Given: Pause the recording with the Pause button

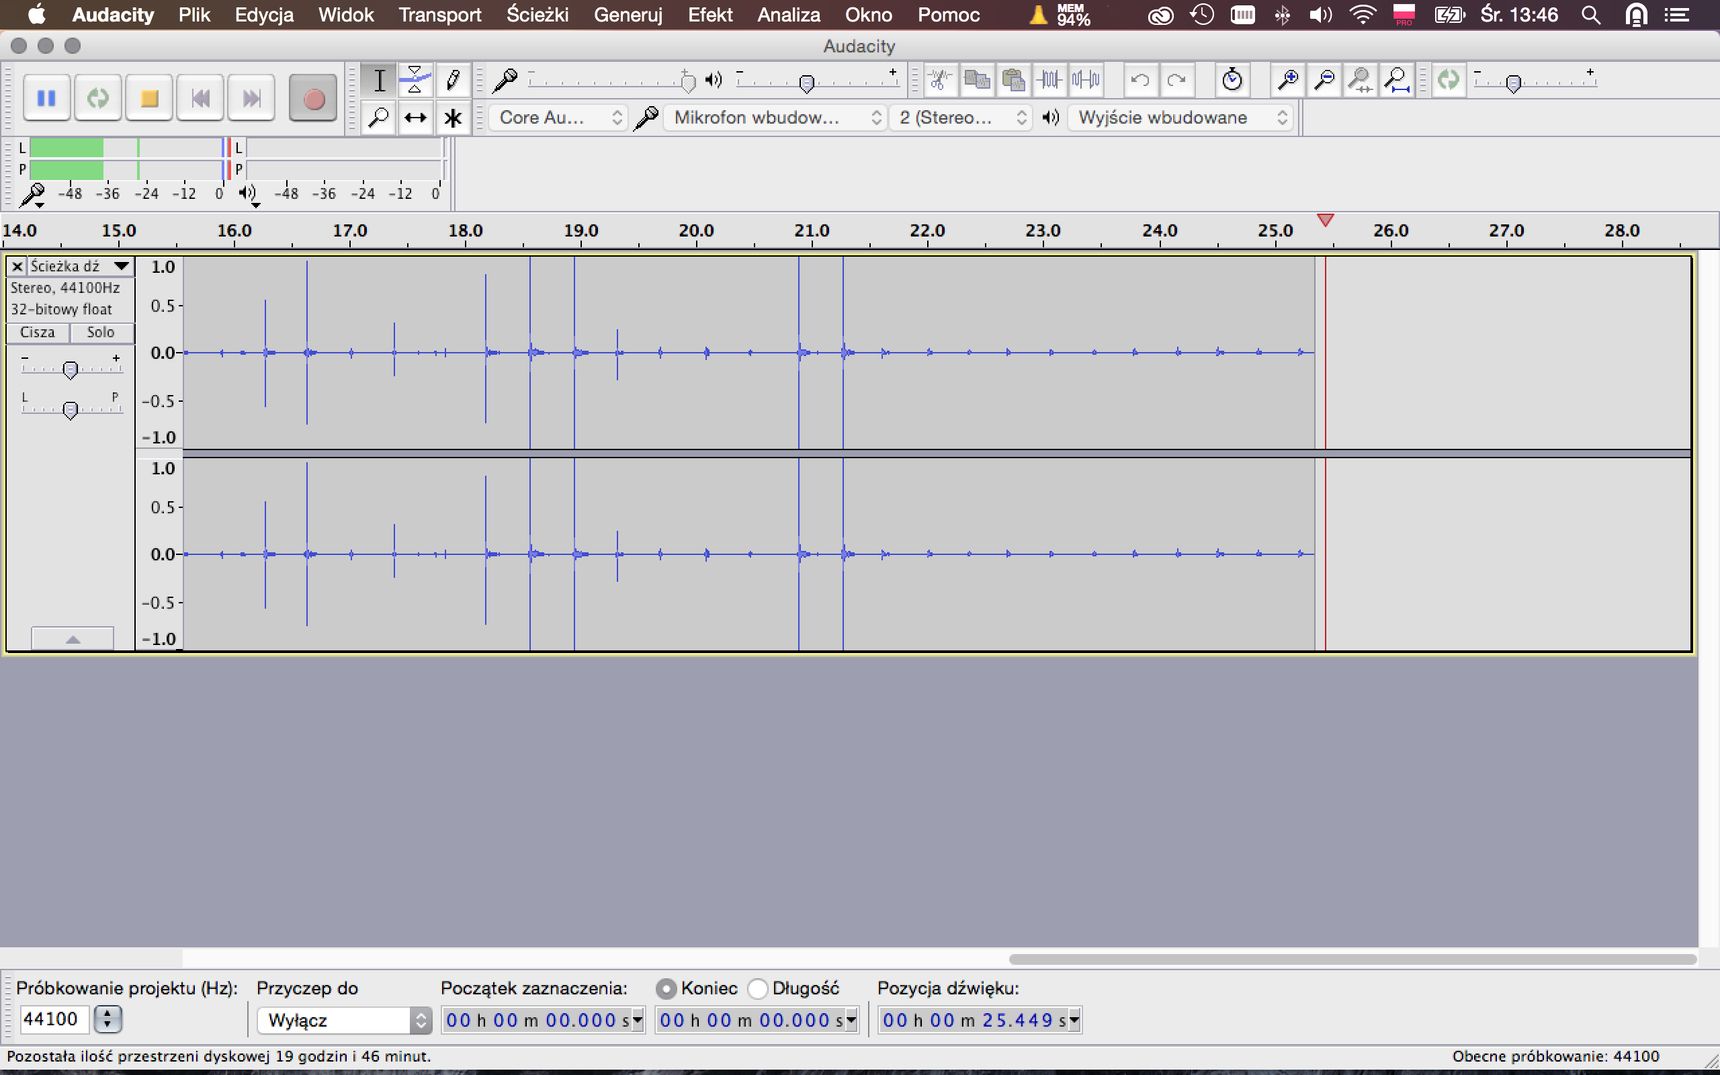Looking at the screenshot, I should [46, 98].
